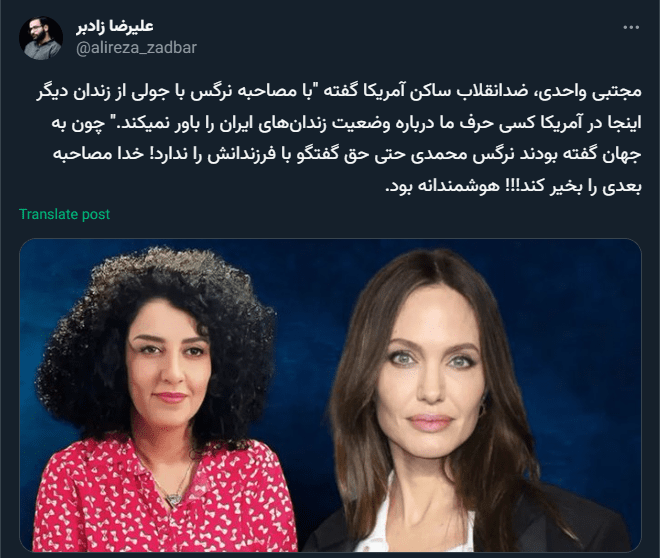This screenshot has height=558, width=660.
Task: Click the first tweet line starting مجتبی واحدی
Action: tap(338, 92)
